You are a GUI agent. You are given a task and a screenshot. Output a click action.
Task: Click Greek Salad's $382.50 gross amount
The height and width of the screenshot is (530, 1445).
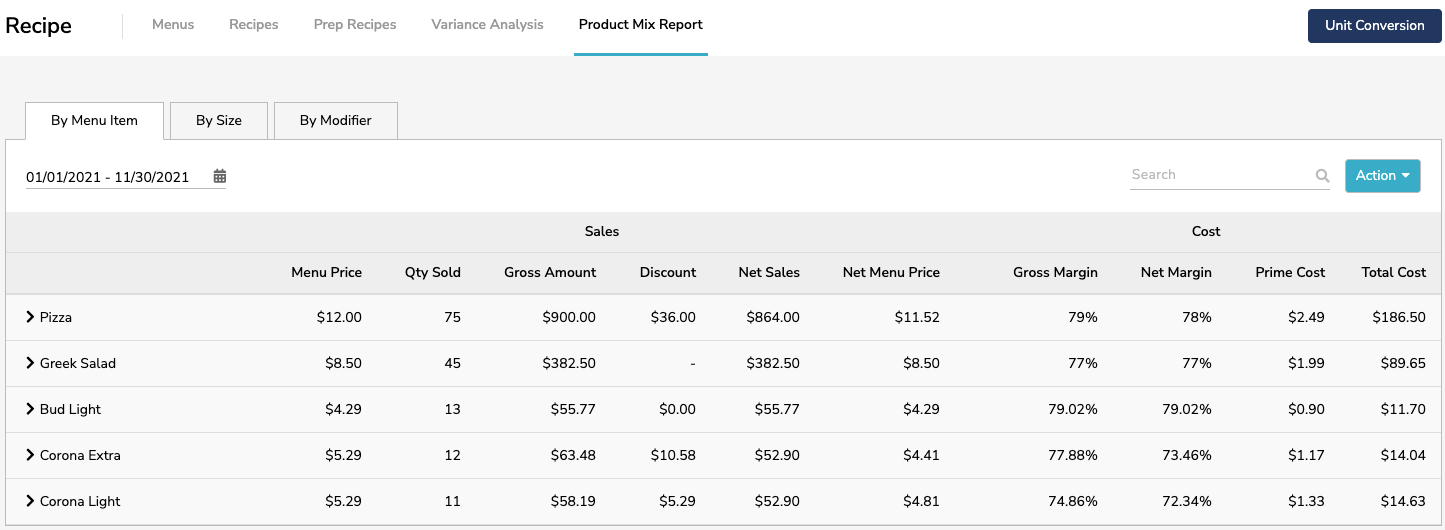569,363
